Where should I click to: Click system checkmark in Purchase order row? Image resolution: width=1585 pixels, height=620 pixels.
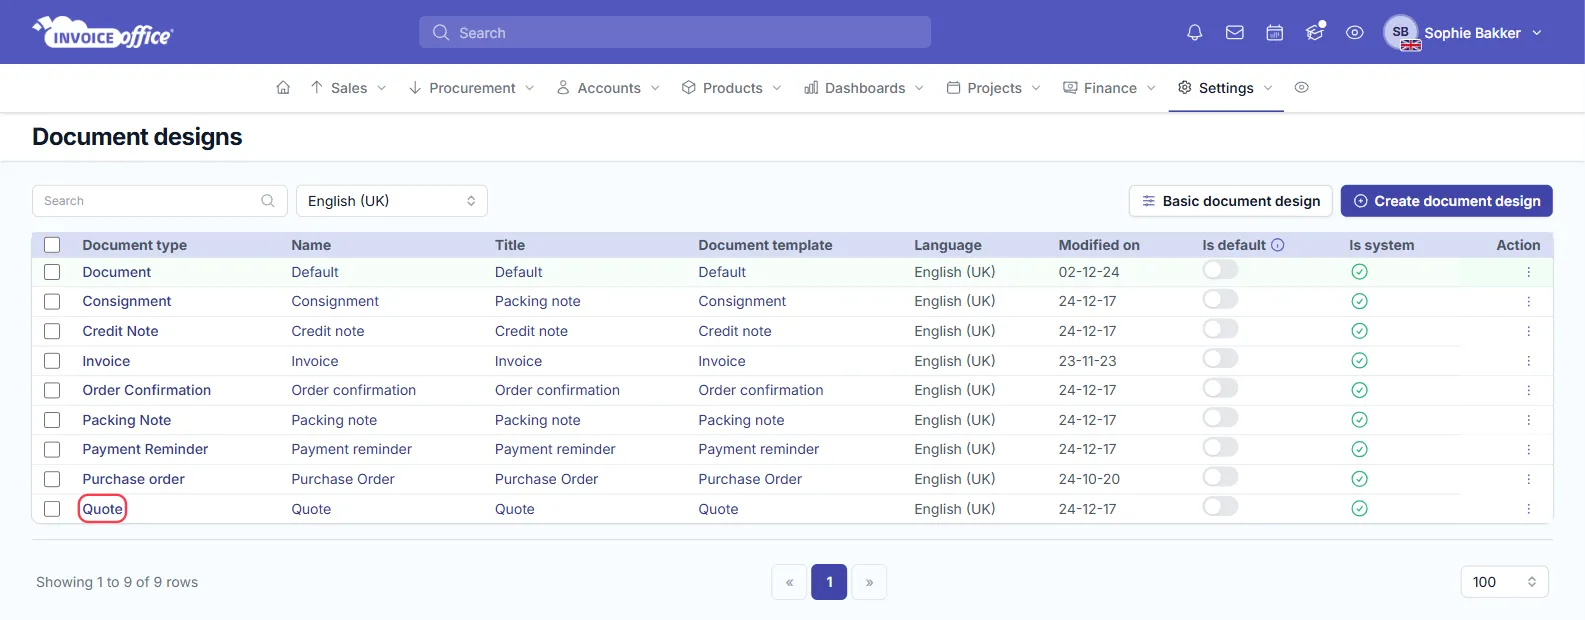[x=1359, y=479]
